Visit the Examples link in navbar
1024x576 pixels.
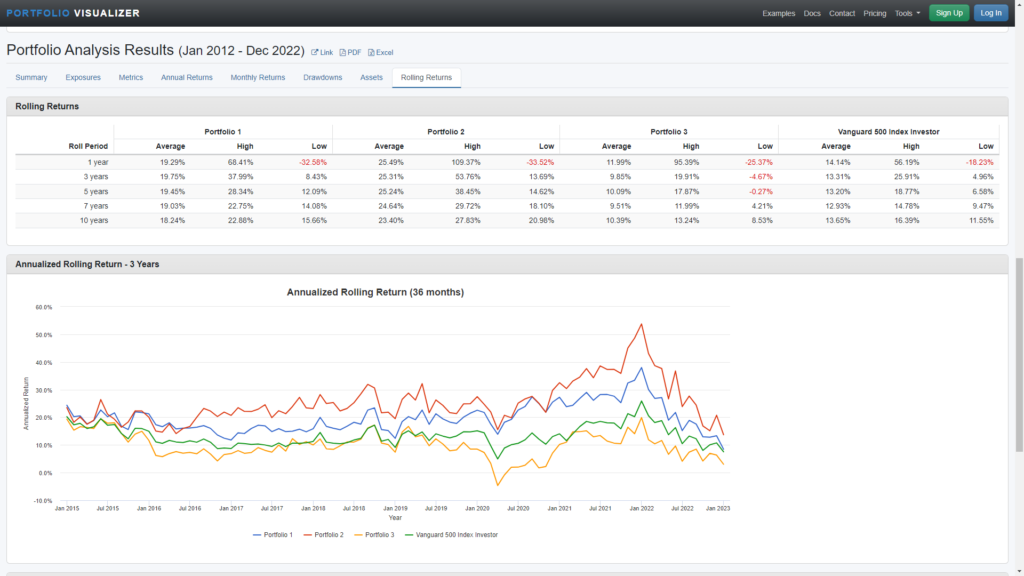(x=778, y=13)
